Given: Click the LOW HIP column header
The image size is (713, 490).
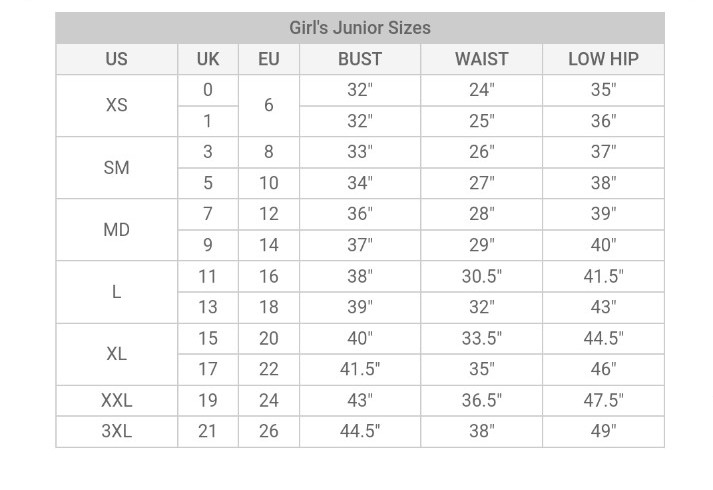Looking at the screenshot, I should 603,59.
